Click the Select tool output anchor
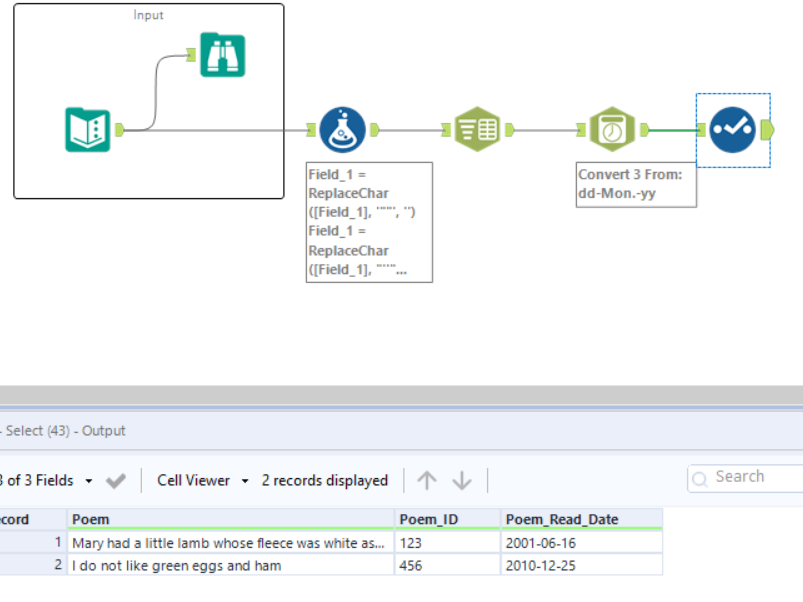Screen dimensions: 803x602 [x=767, y=130]
